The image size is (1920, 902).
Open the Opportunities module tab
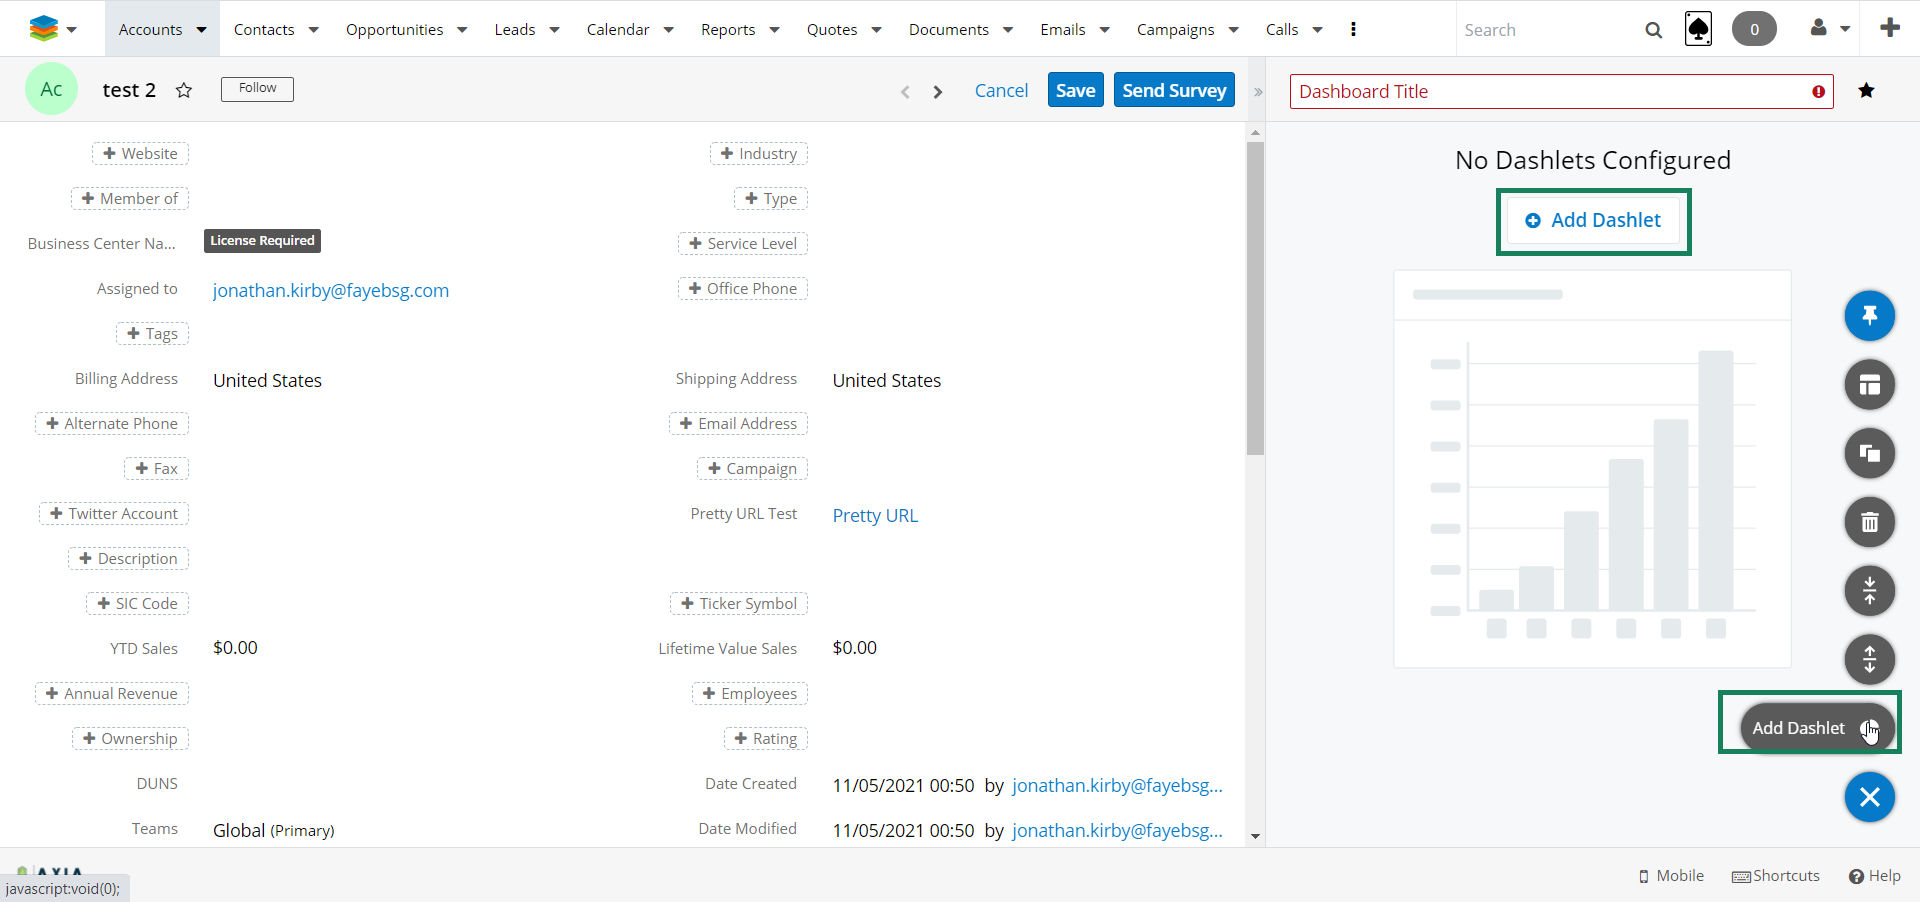(x=394, y=30)
